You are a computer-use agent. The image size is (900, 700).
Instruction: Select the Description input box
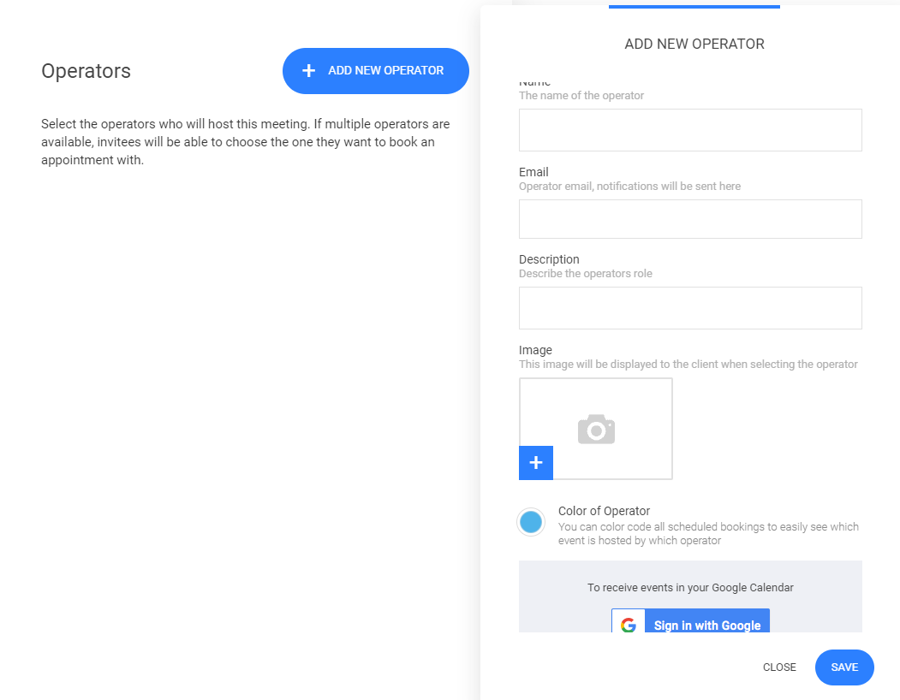point(690,308)
